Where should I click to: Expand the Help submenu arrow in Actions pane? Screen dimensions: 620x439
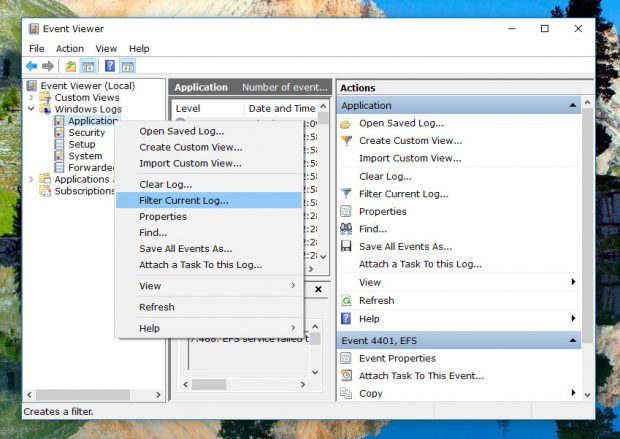click(x=573, y=318)
